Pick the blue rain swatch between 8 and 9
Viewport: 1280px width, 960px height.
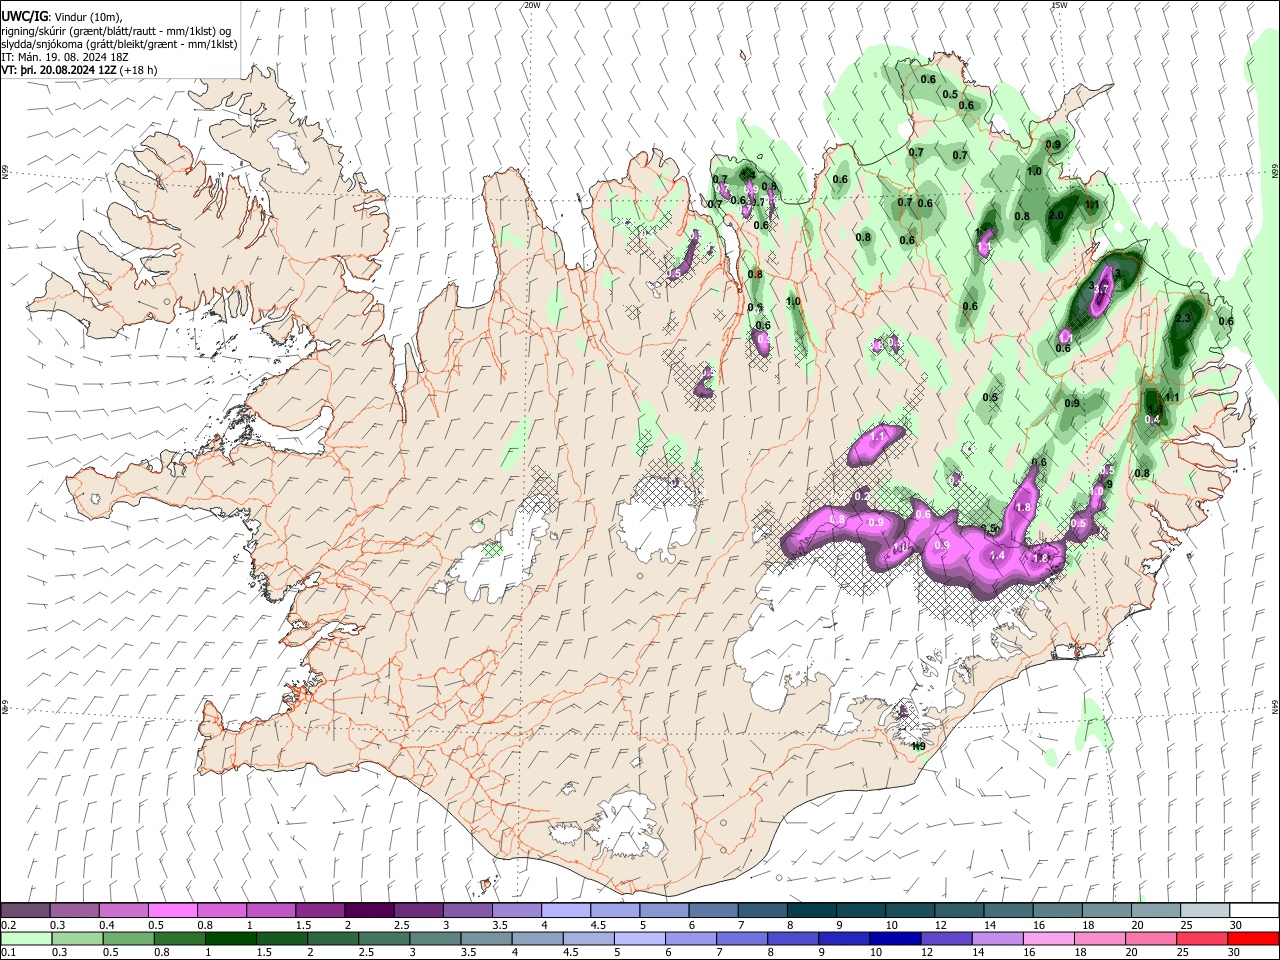(x=792, y=939)
